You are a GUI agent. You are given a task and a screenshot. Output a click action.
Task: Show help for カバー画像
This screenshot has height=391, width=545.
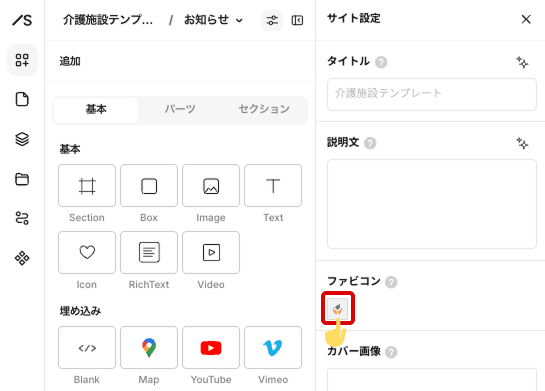(x=391, y=352)
